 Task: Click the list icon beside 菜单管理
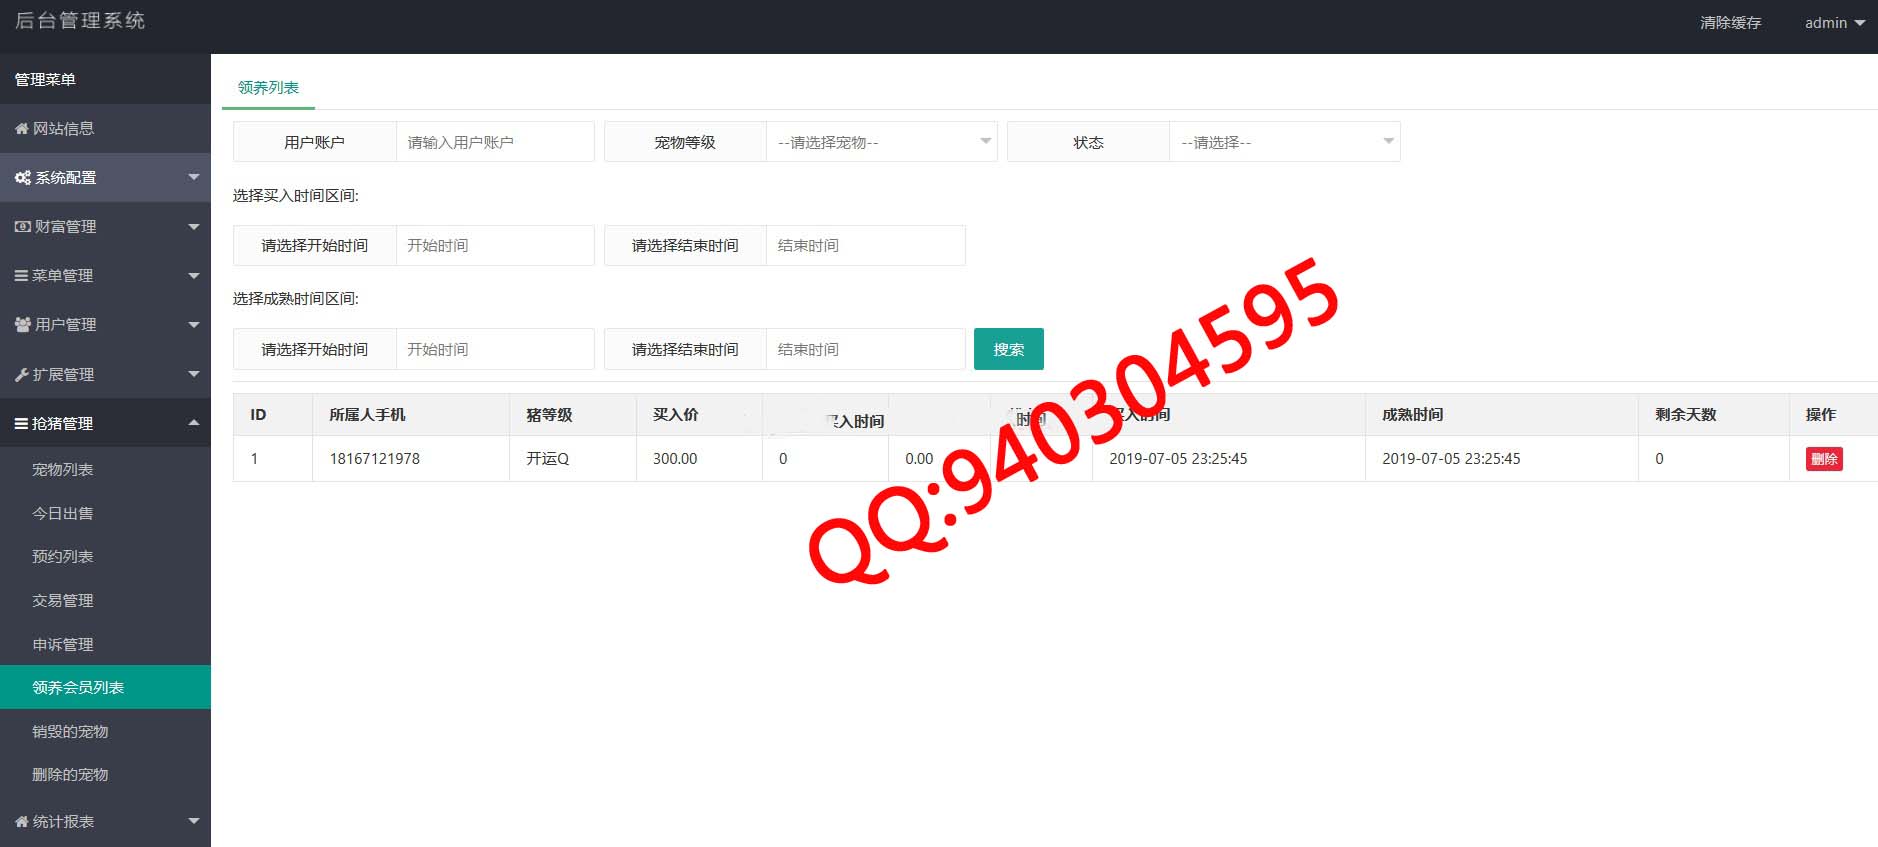tap(21, 276)
